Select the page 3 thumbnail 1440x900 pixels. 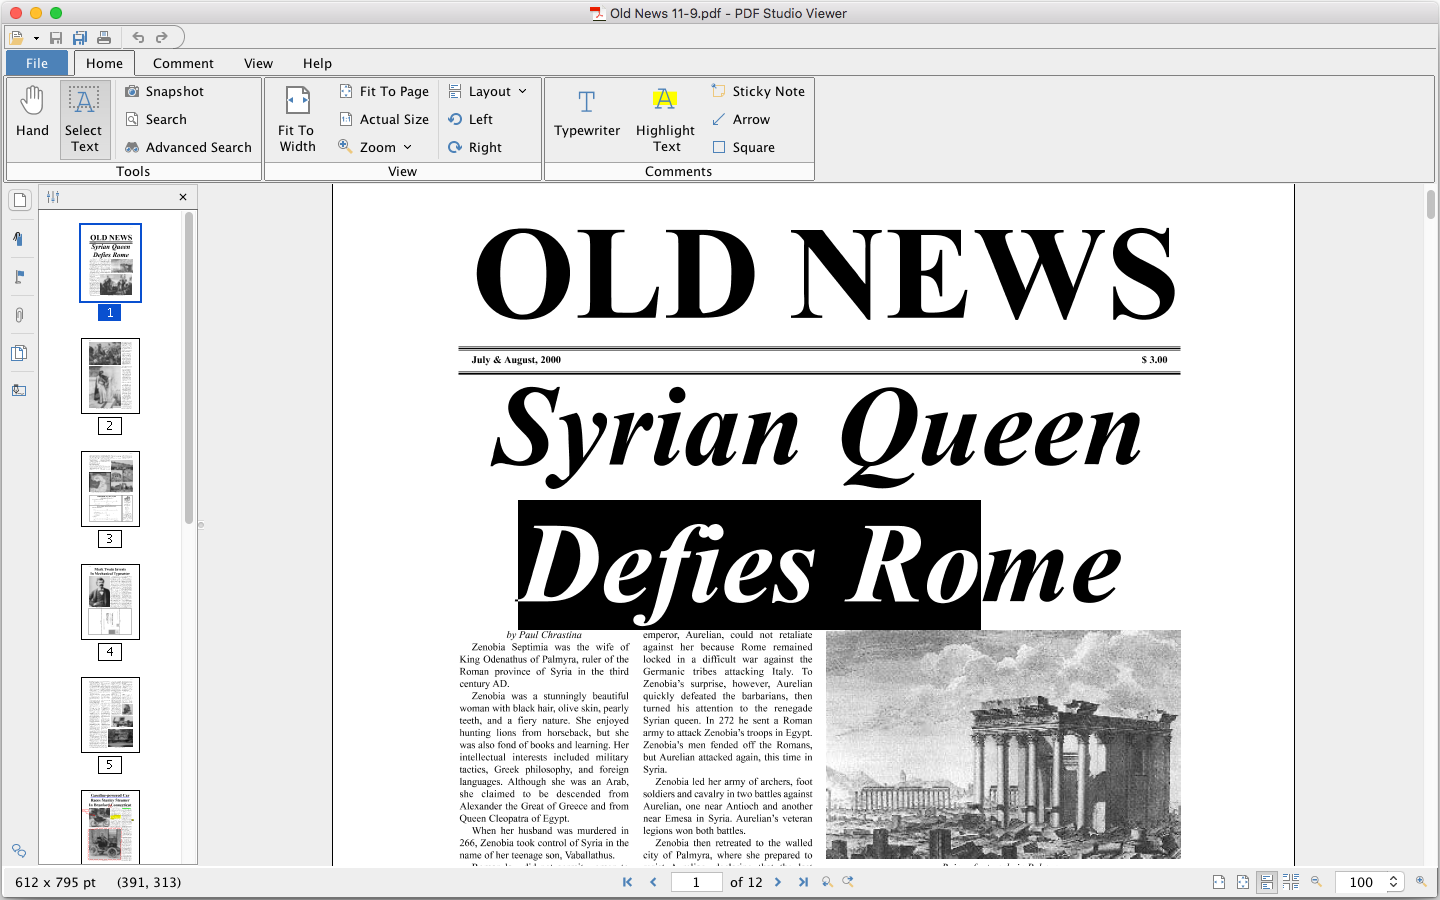pyautogui.click(x=110, y=489)
